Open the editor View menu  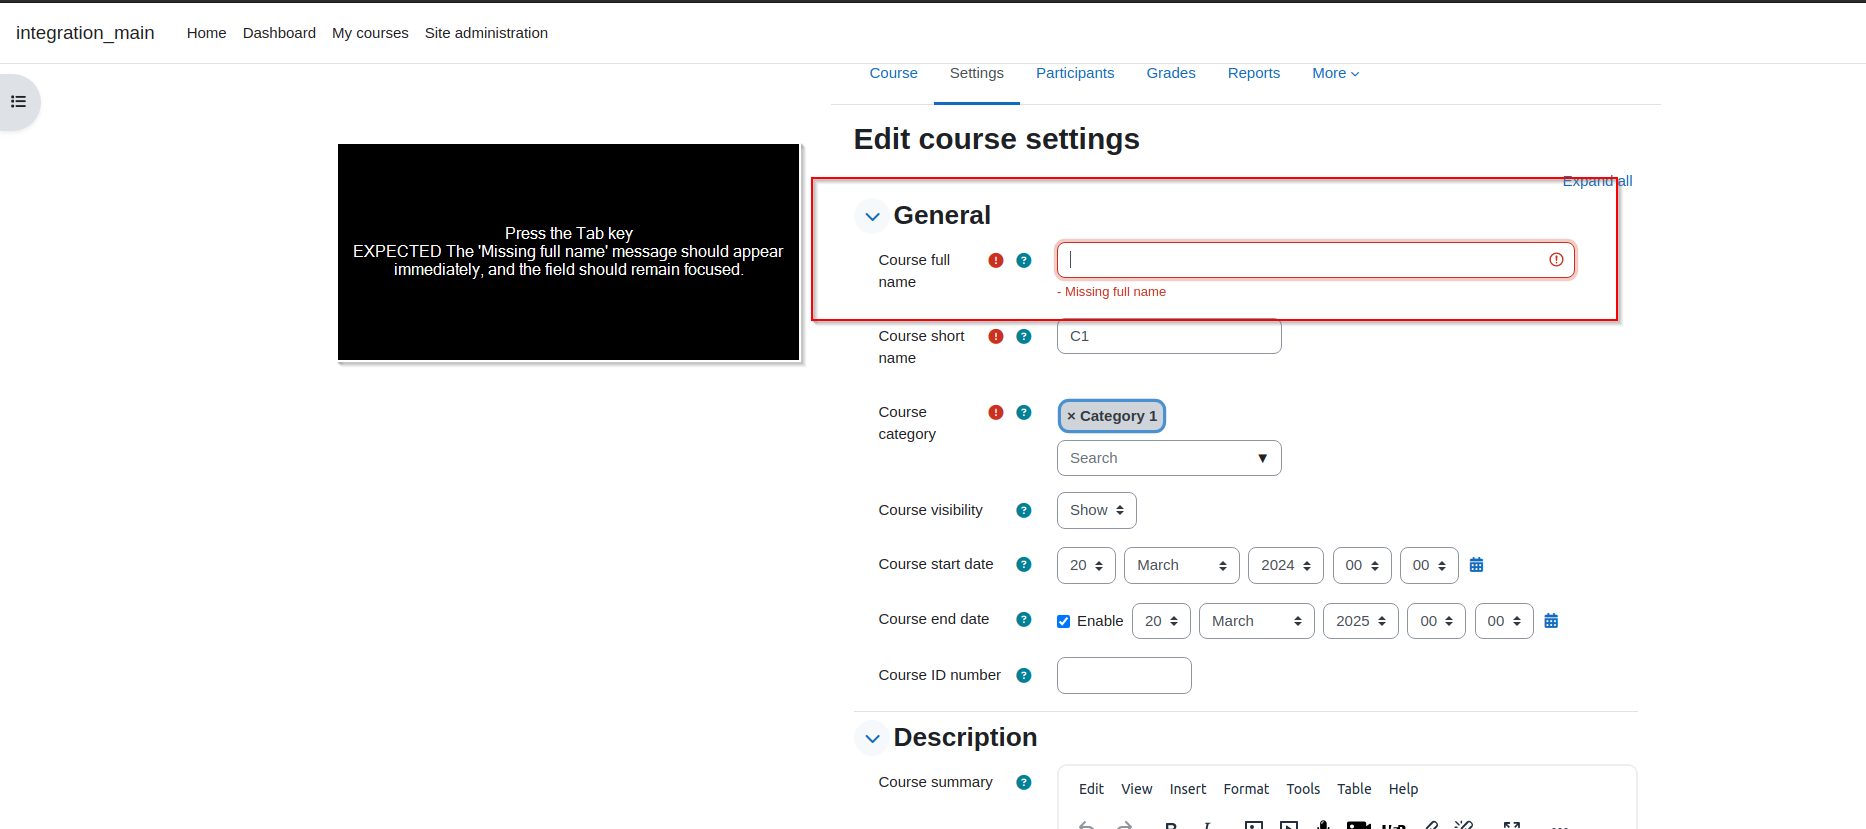tap(1136, 789)
